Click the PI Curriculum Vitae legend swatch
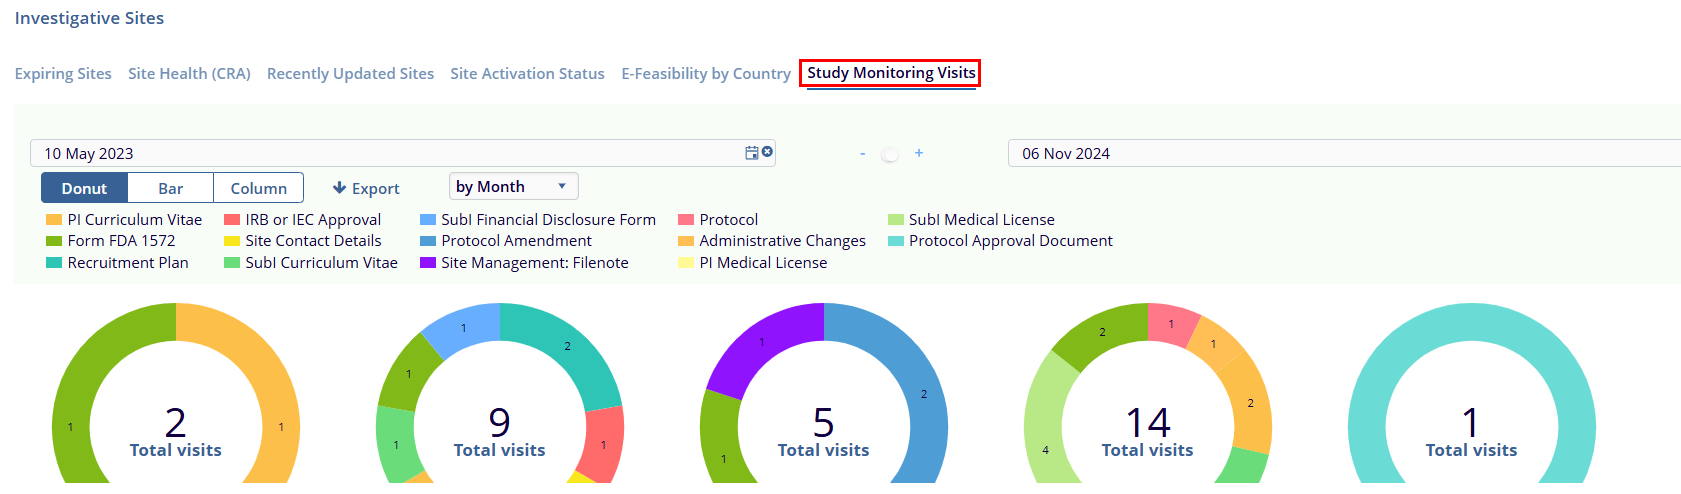The width and height of the screenshot is (1681, 494). 54,220
